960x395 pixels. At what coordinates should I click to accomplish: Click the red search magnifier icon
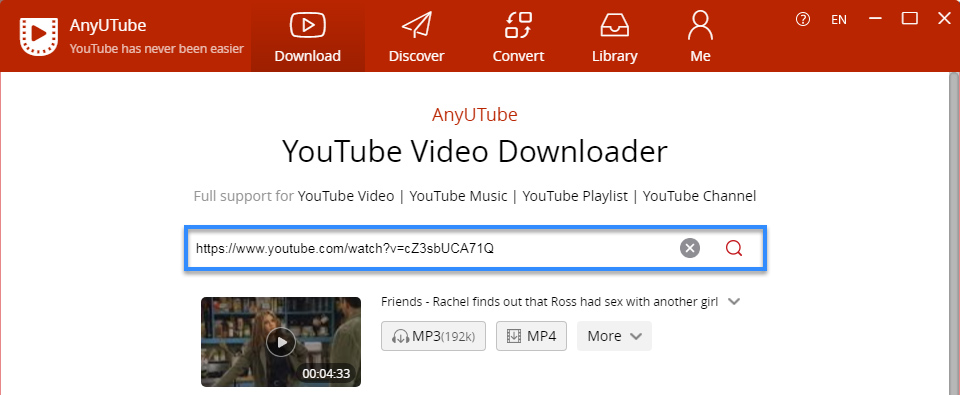(733, 248)
